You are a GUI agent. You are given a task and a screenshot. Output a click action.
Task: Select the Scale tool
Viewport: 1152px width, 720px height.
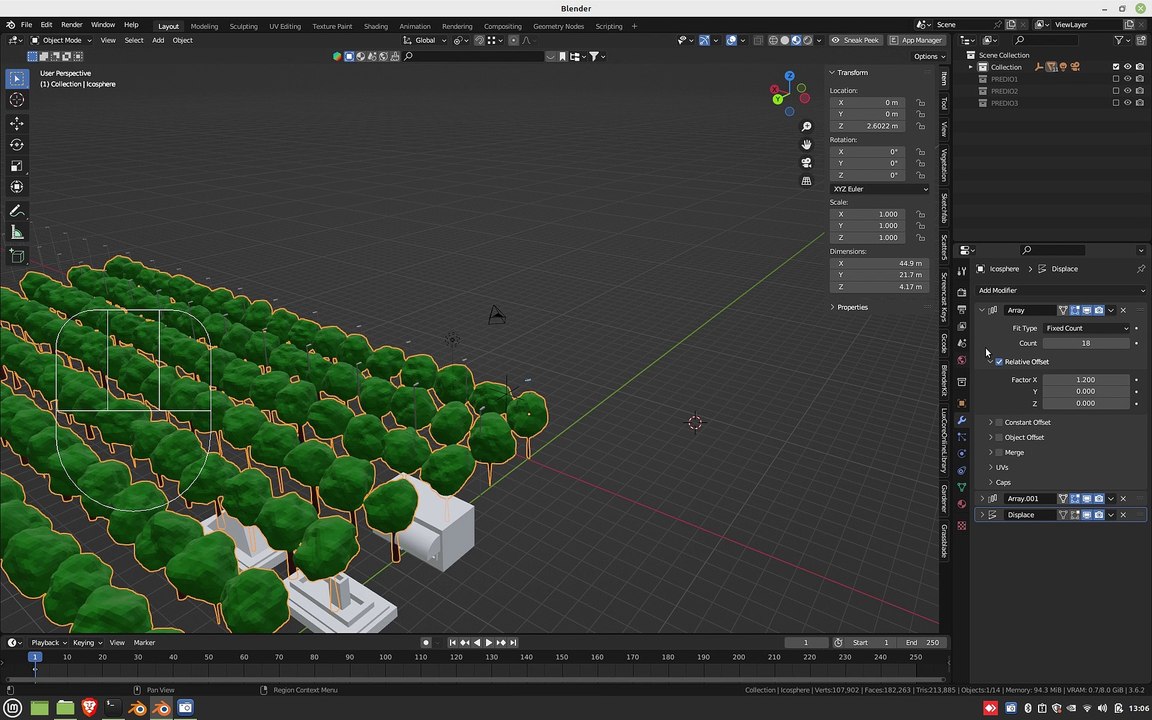(x=17, y=166)
